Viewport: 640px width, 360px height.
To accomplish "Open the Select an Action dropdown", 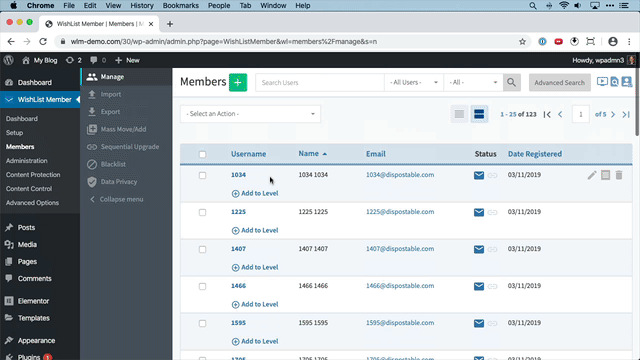I will [250, 114].
